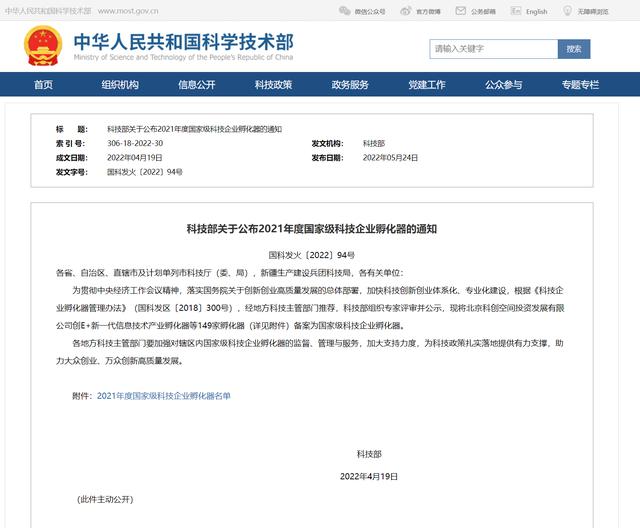
Task: Click the 发布日期 field label
Action: tap(327, 158)
